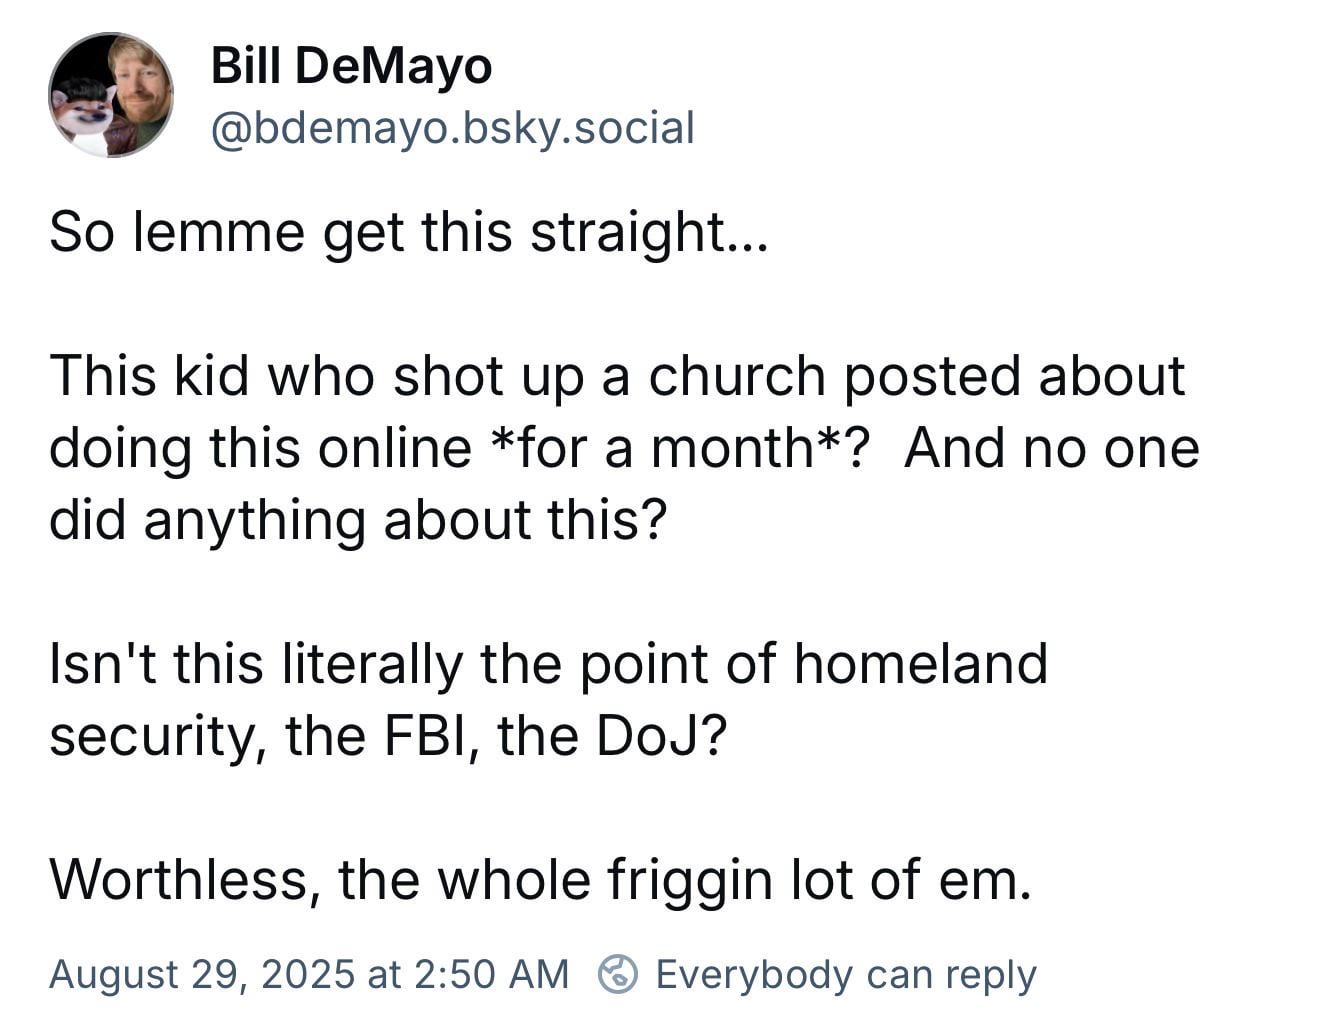Open Bill DeMayo's profile avatar
The height and width of the screenshot is (1032, 1320).
[111, 95]
